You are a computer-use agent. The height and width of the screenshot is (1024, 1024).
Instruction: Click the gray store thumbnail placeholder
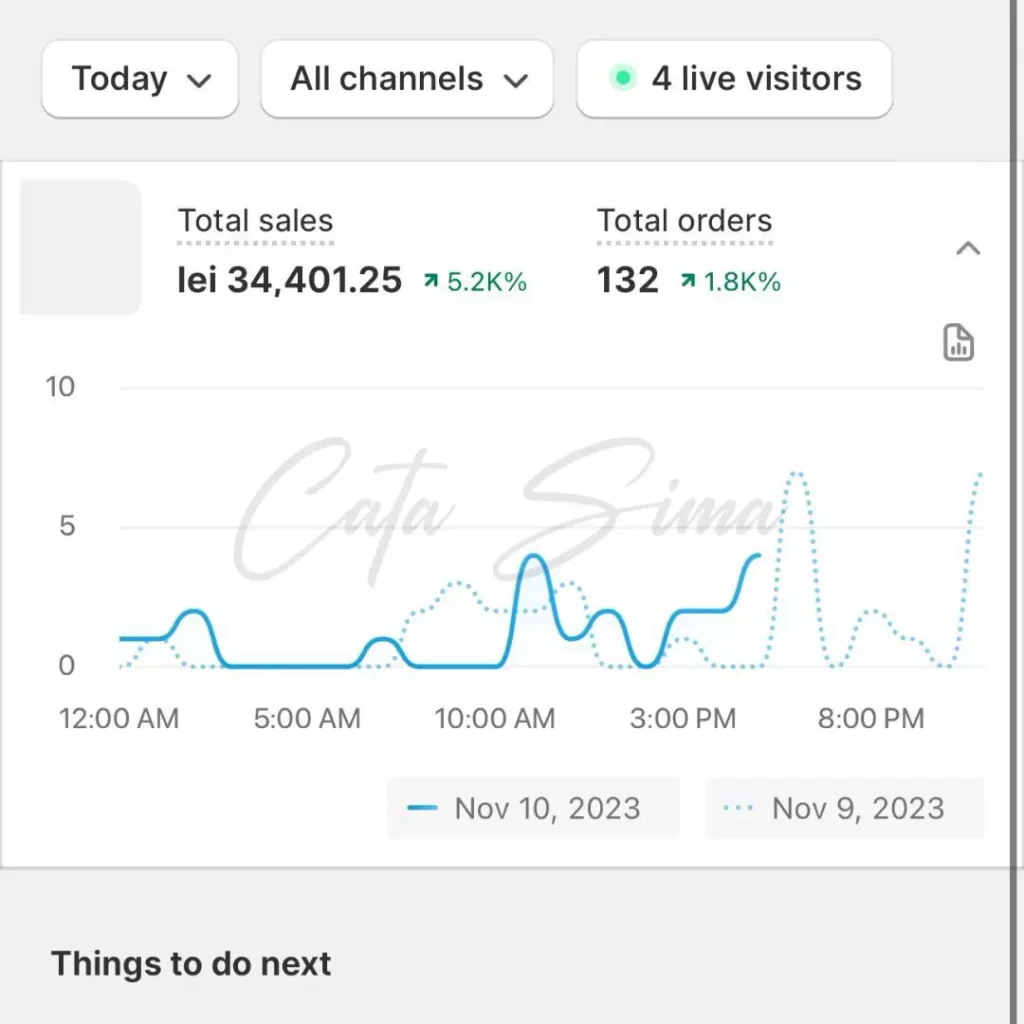tap(81, 247)
